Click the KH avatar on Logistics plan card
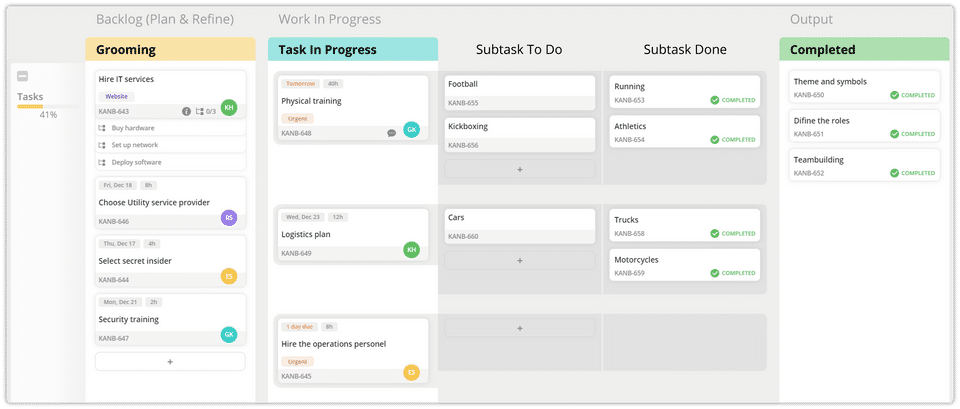960x409 pixels. pos(411,249)
